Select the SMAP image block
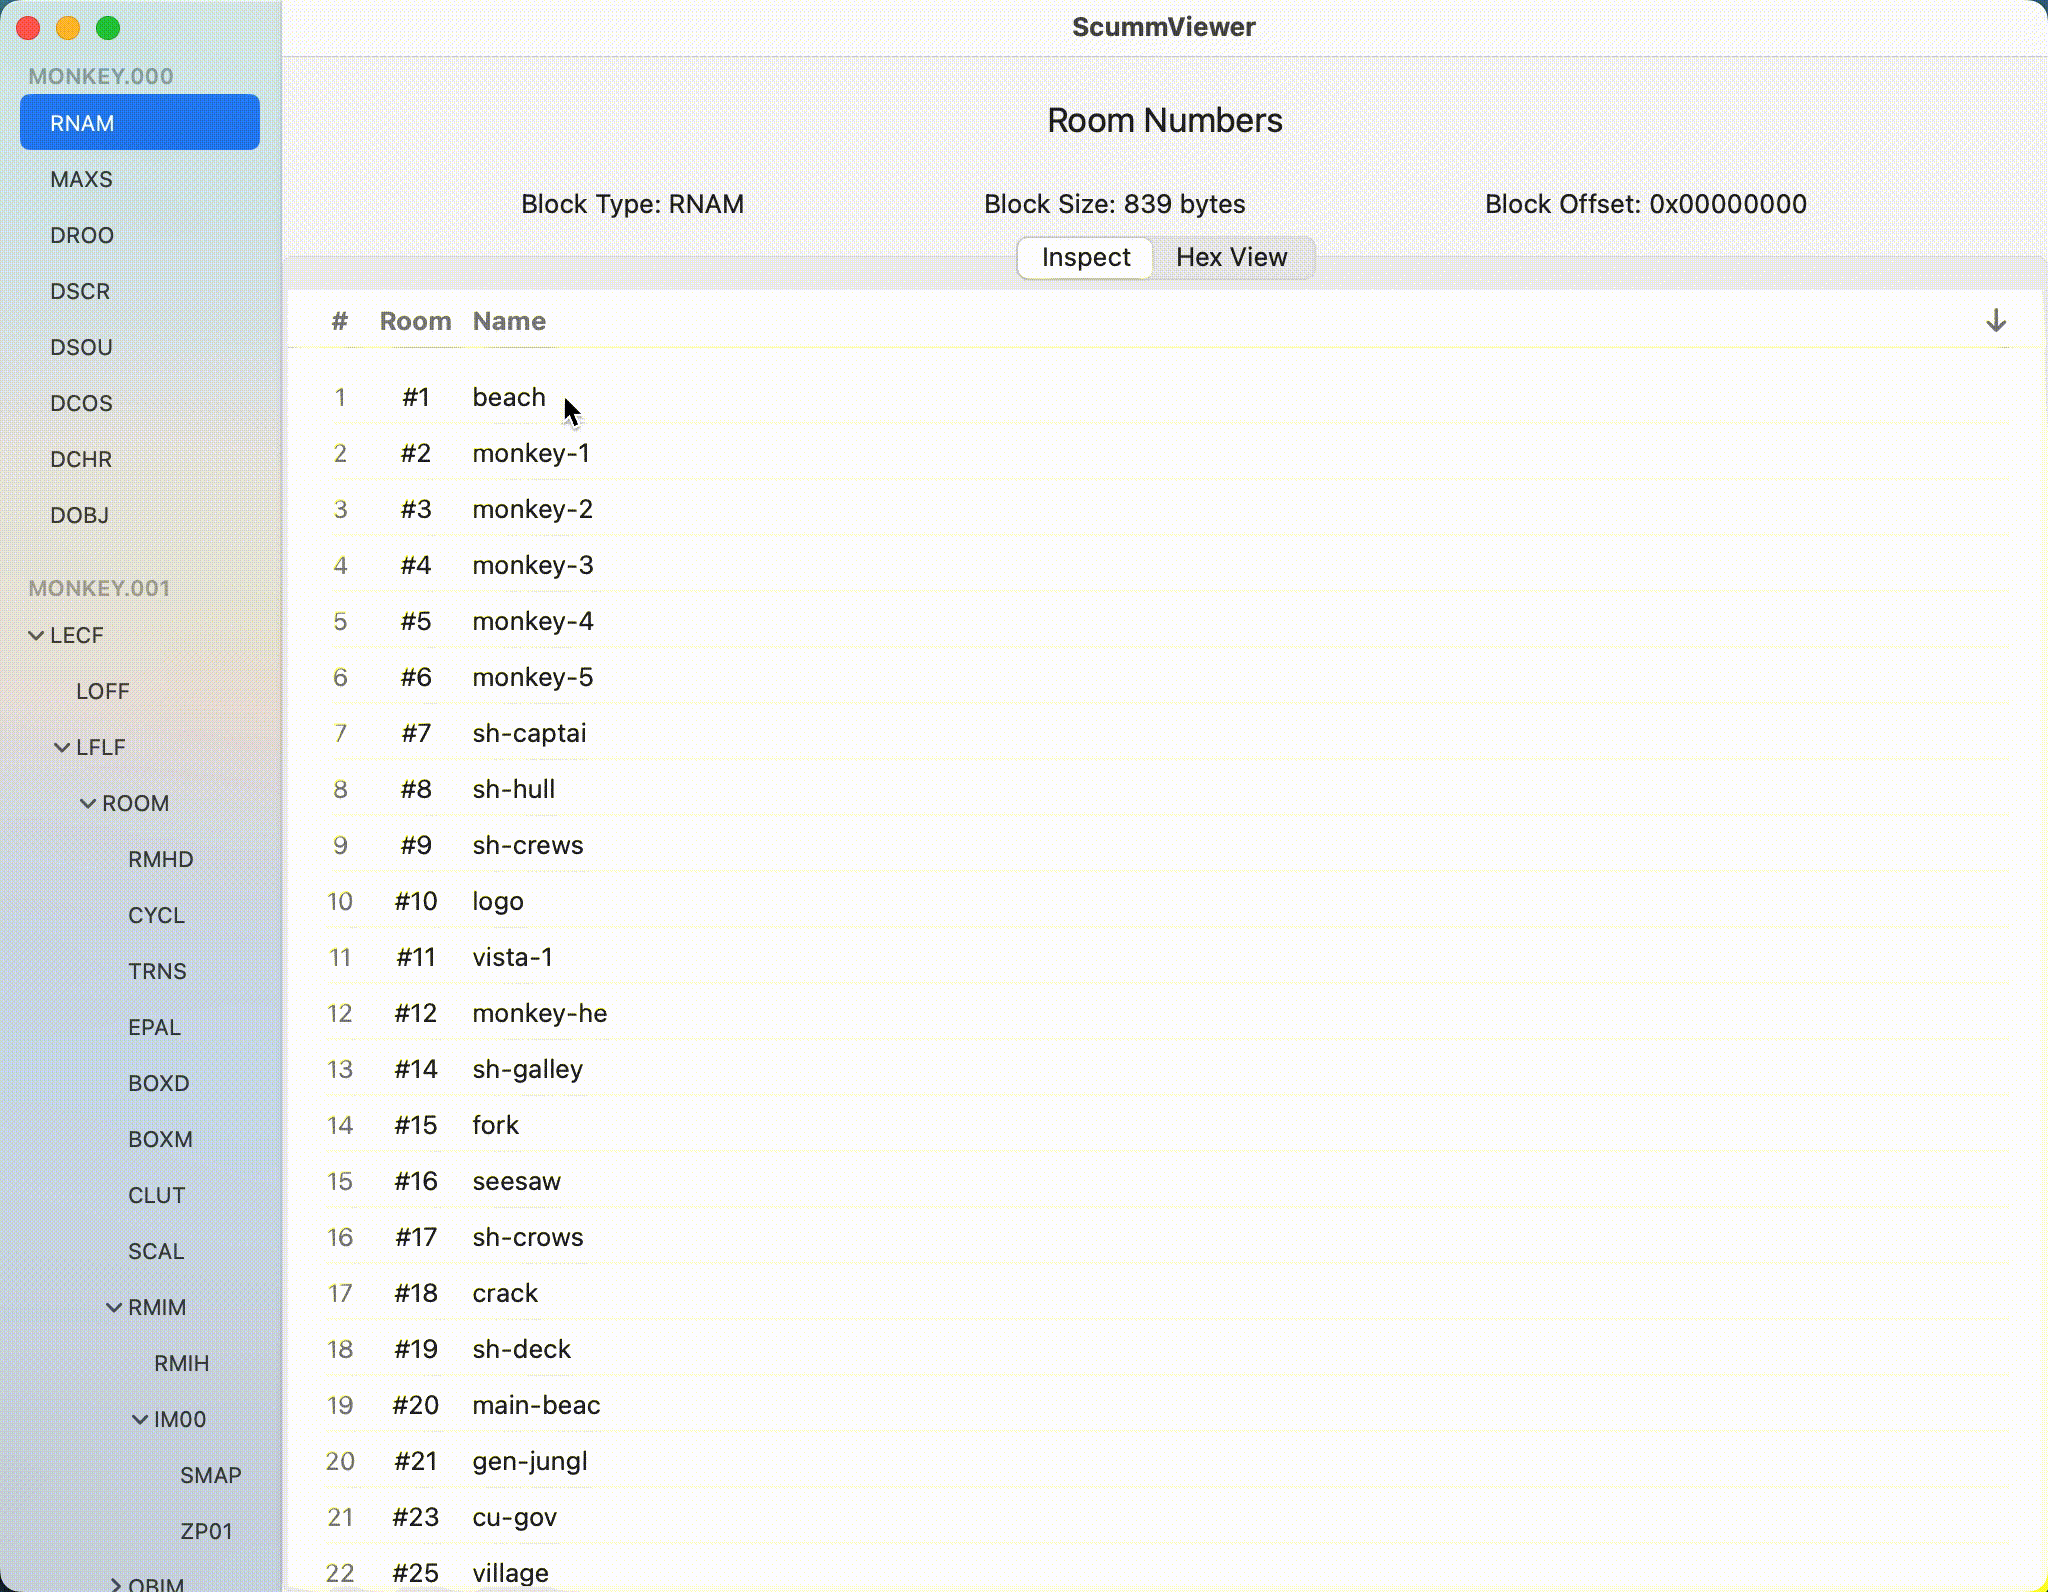The height and width of the screenshot is (1592, 2048). (211, 1476)
